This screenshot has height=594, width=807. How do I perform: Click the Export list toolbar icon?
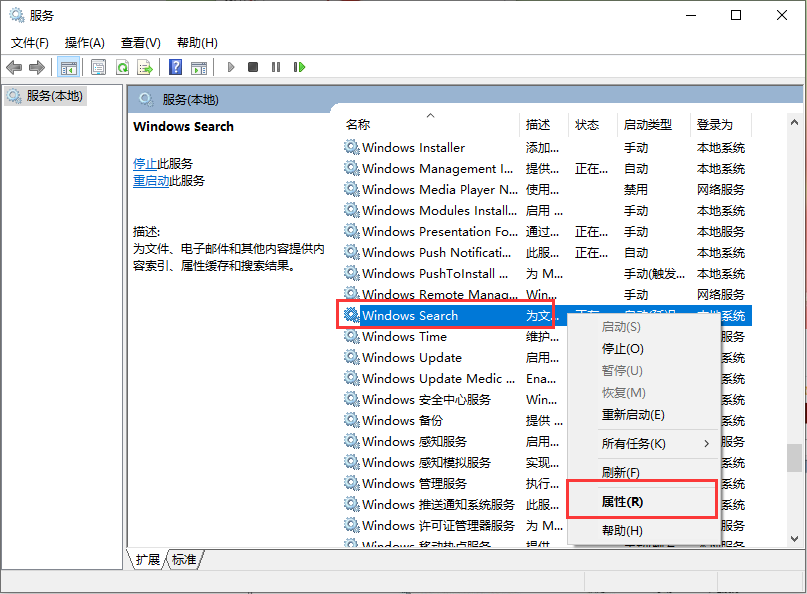click(145, 67)
